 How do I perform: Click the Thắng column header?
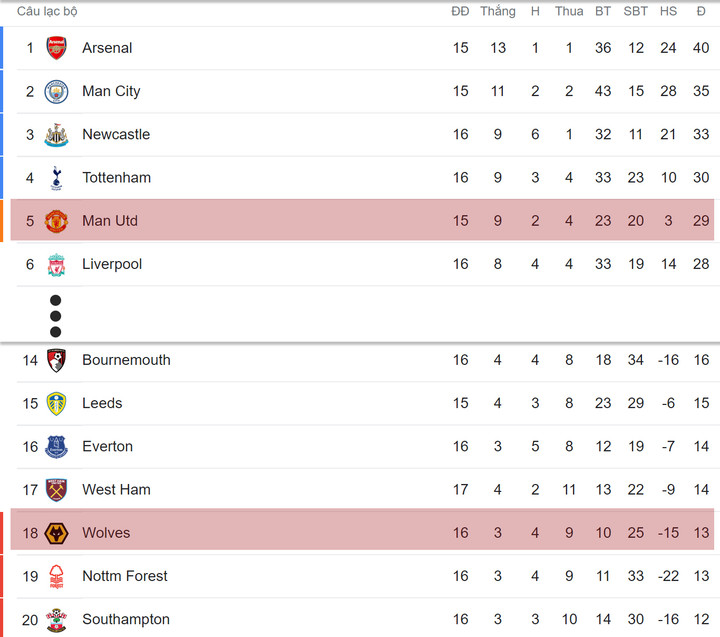[x=498, y=12]
